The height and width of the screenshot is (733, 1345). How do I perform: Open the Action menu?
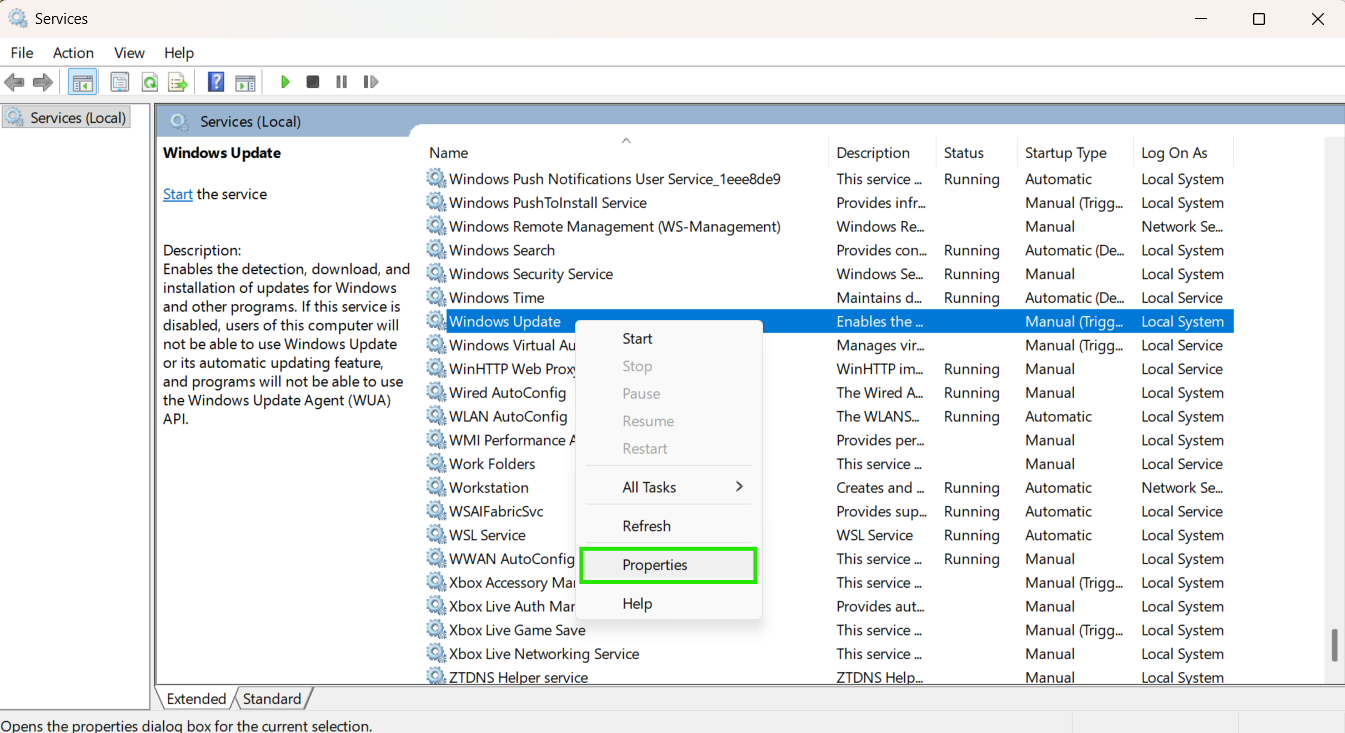tap(73, 53)
